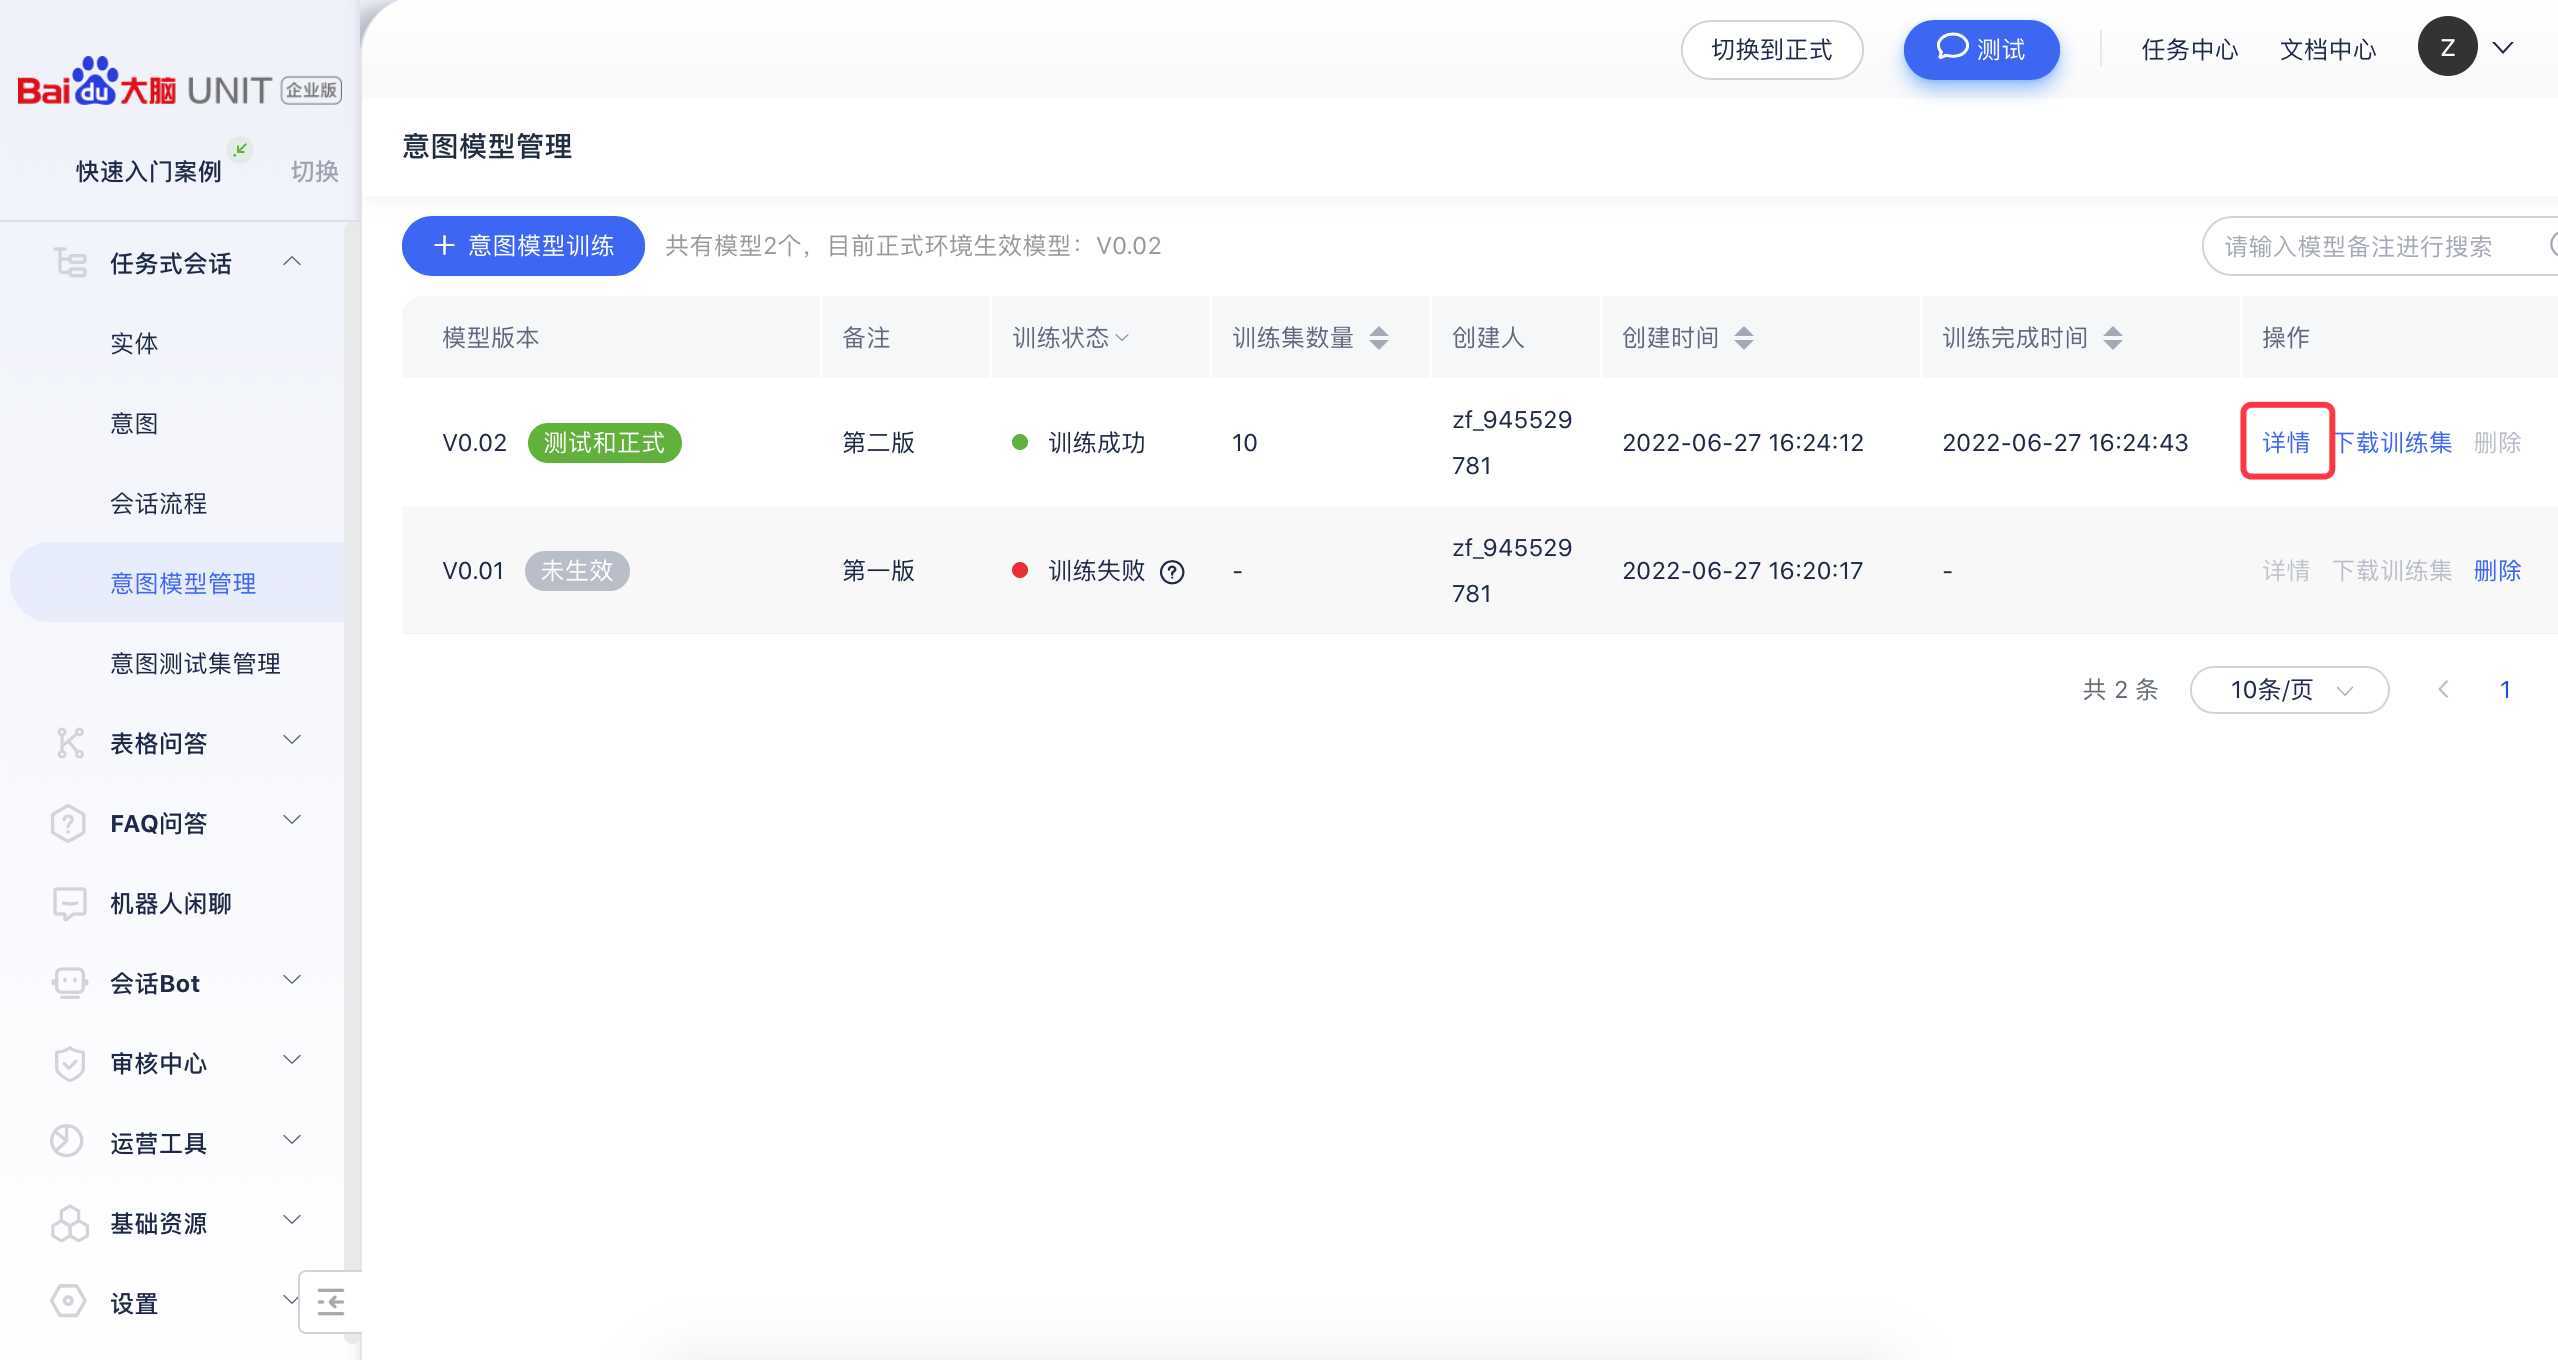Sort by 创建时间 using sort arrows
Screen dimensions: 2558x1360
coord(1744,338)
